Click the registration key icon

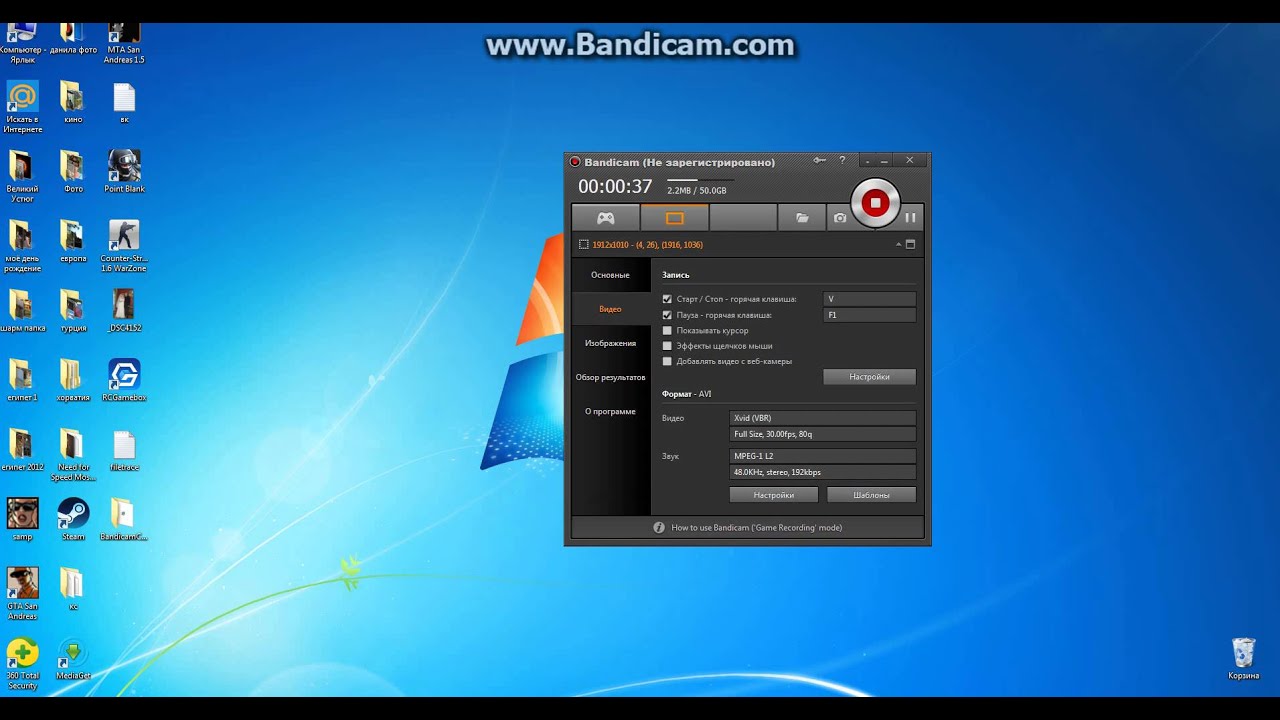819,160
